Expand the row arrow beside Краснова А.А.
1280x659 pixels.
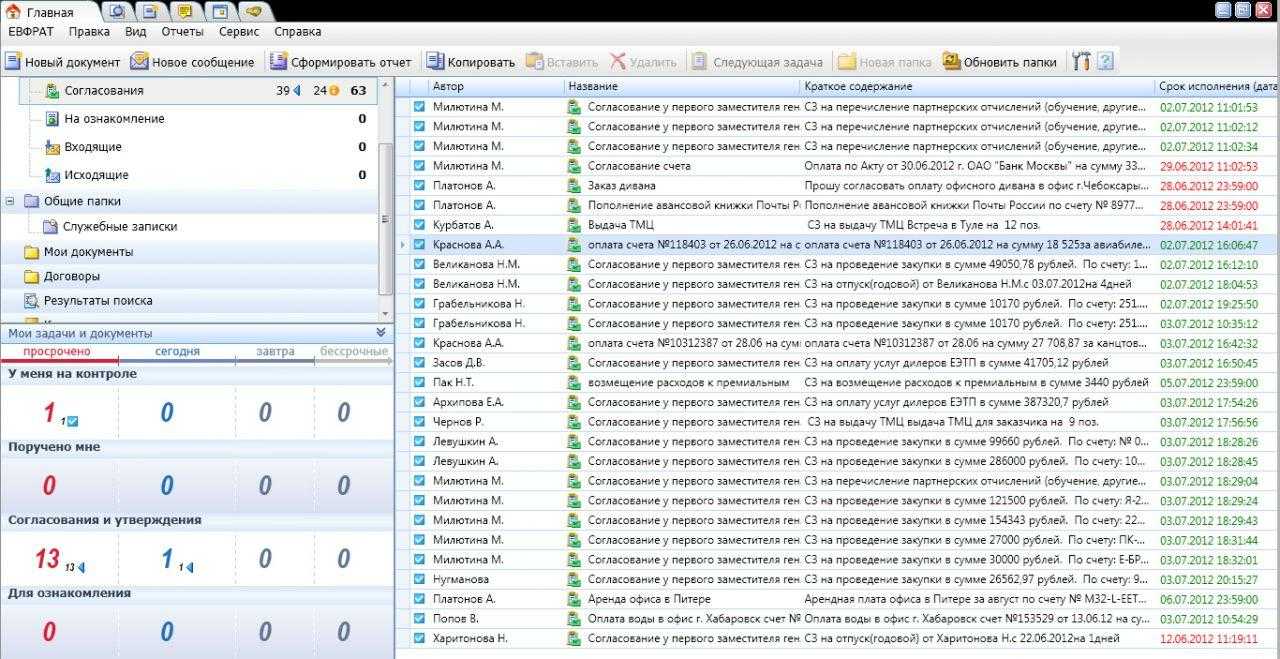pyautogui.click(x=403, y=245)
